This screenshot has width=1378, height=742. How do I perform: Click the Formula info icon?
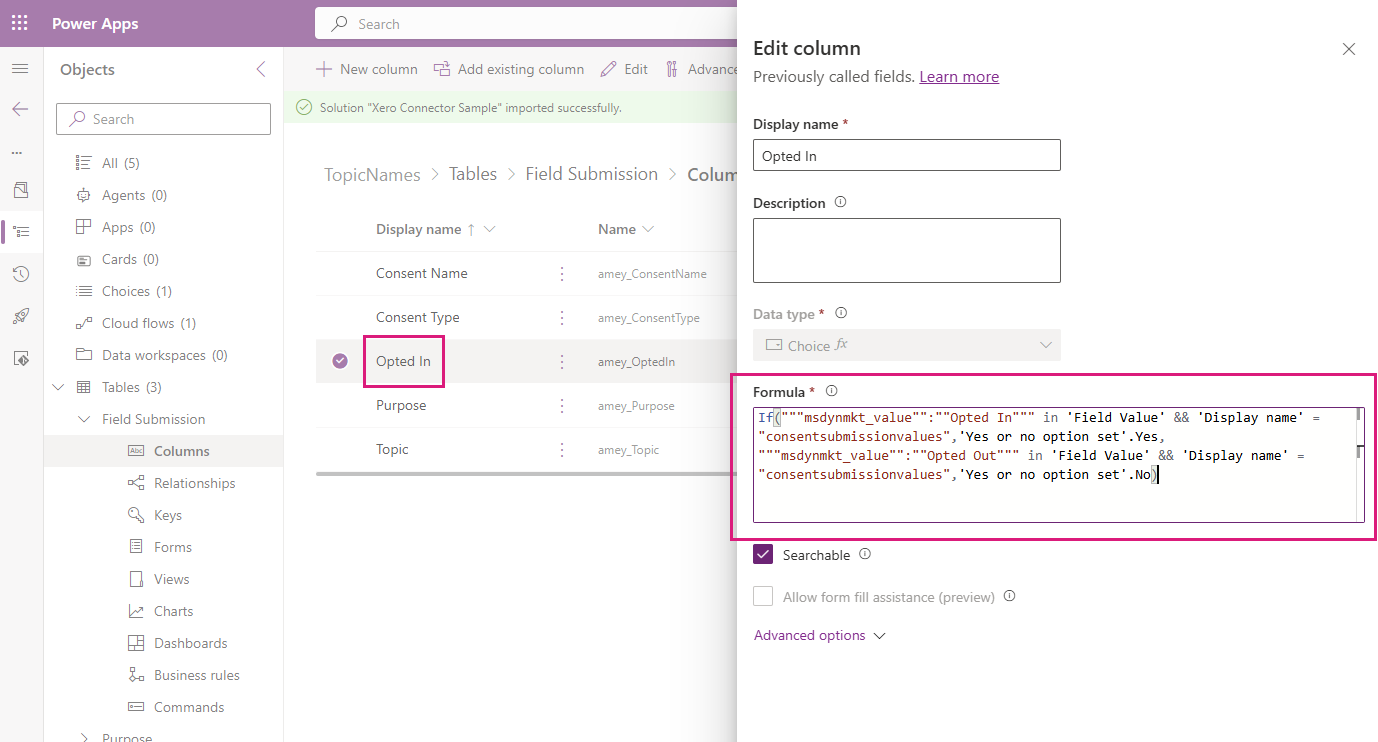point(831,391)
